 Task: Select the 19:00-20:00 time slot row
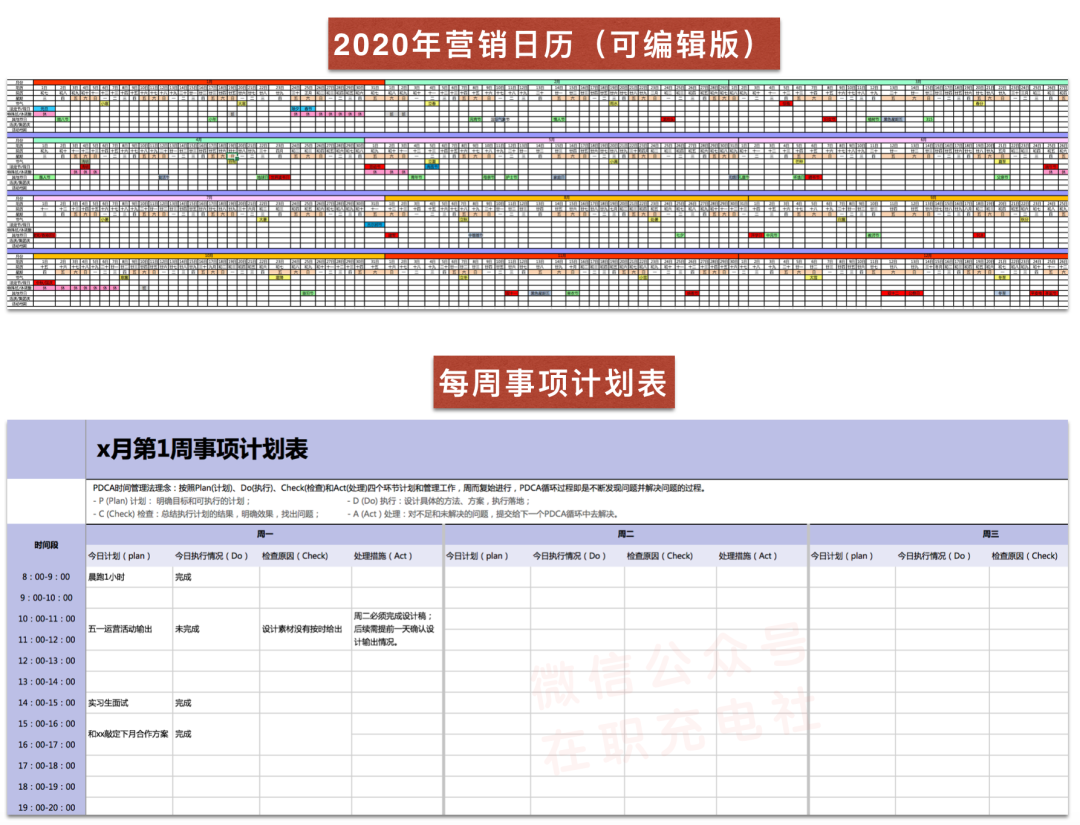pyautogui.click(x=46, y=807)
